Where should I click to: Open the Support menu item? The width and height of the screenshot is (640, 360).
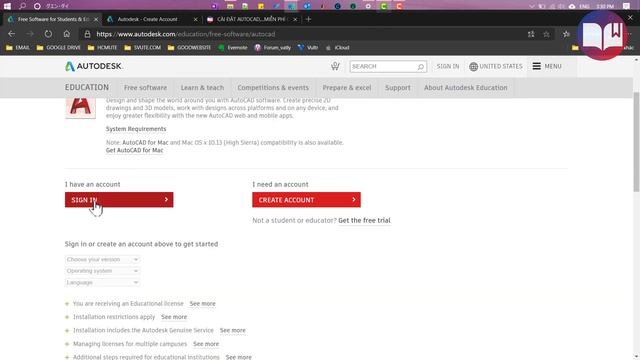(398, 88)
